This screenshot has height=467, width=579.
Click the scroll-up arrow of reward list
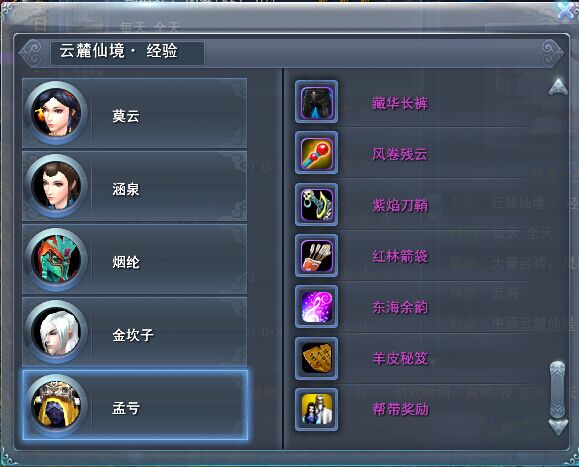click(x=558, y=87)
